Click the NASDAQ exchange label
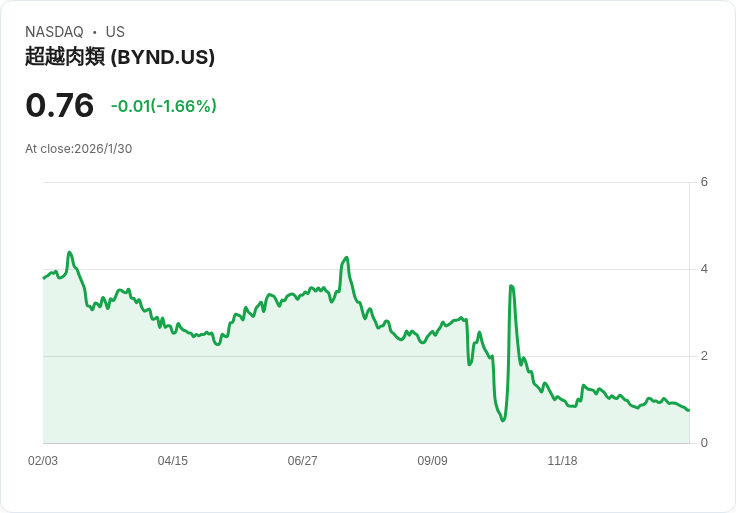736x513 pixels. 54,32
